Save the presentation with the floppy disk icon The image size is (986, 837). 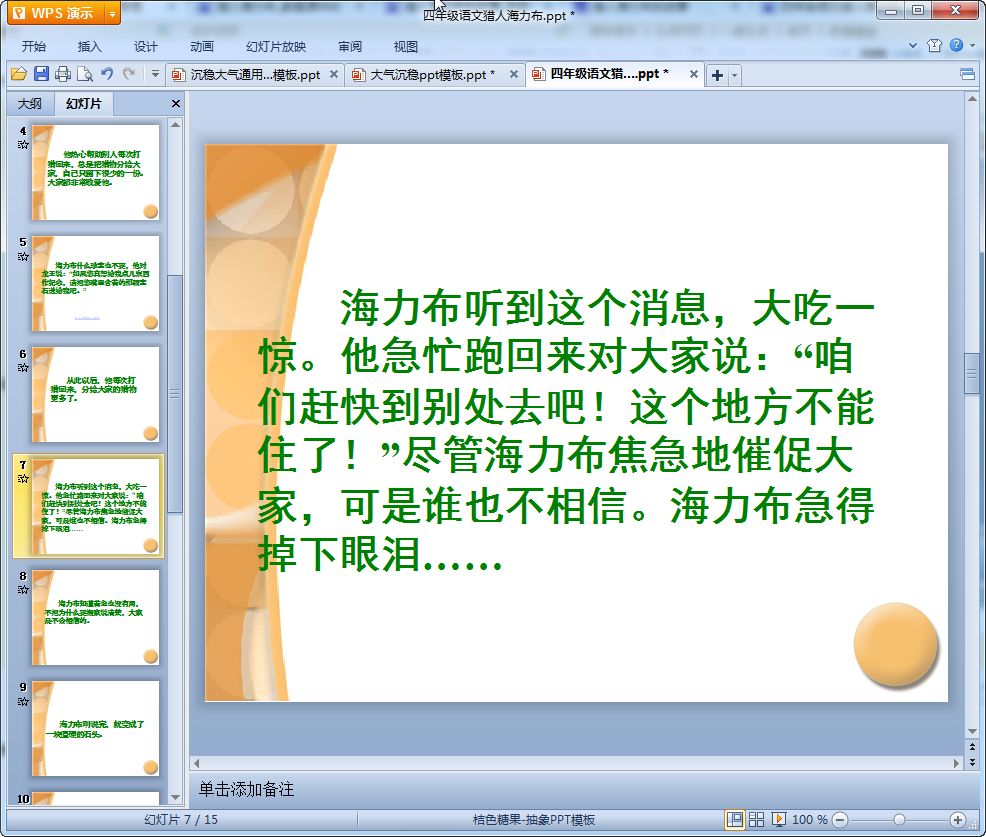click(41, 74)
